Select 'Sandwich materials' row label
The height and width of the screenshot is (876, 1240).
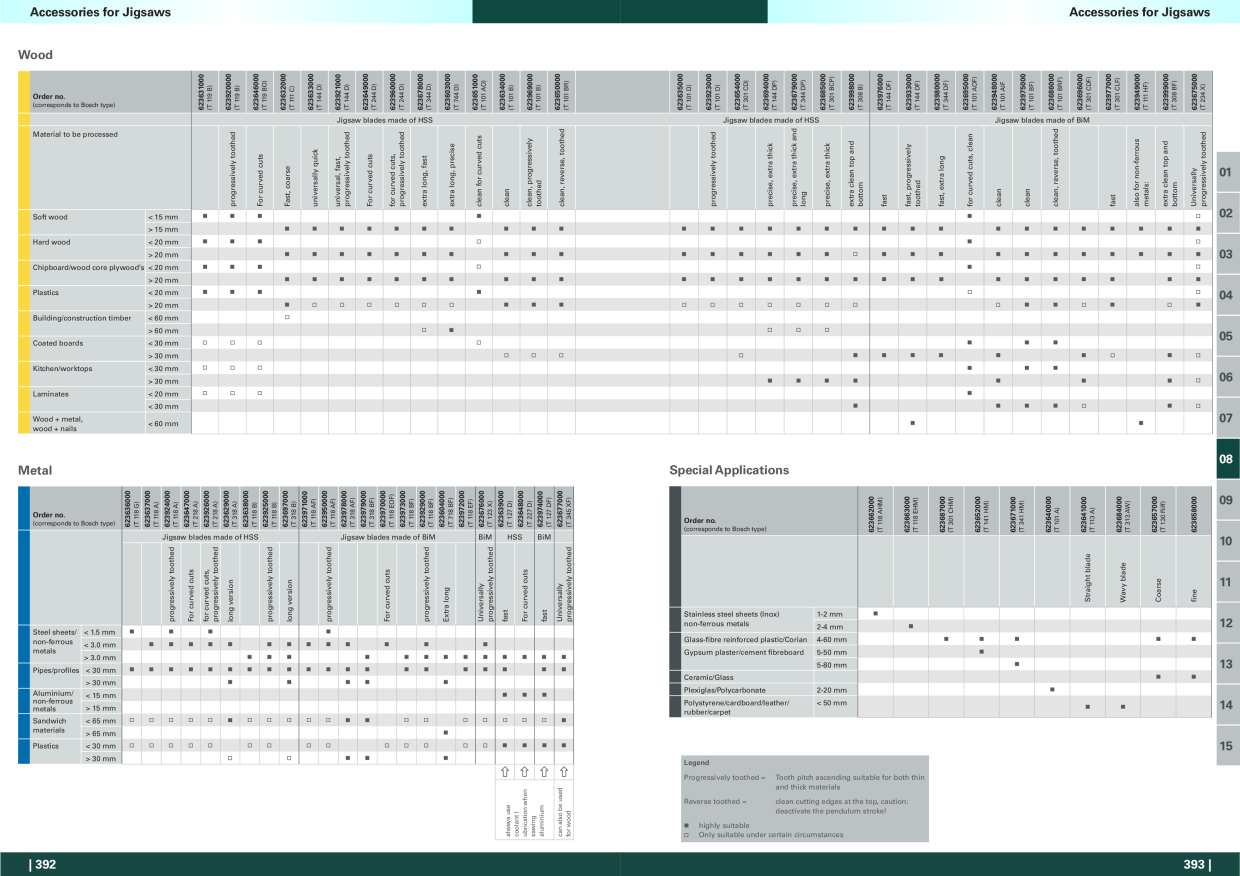point(50,725)
